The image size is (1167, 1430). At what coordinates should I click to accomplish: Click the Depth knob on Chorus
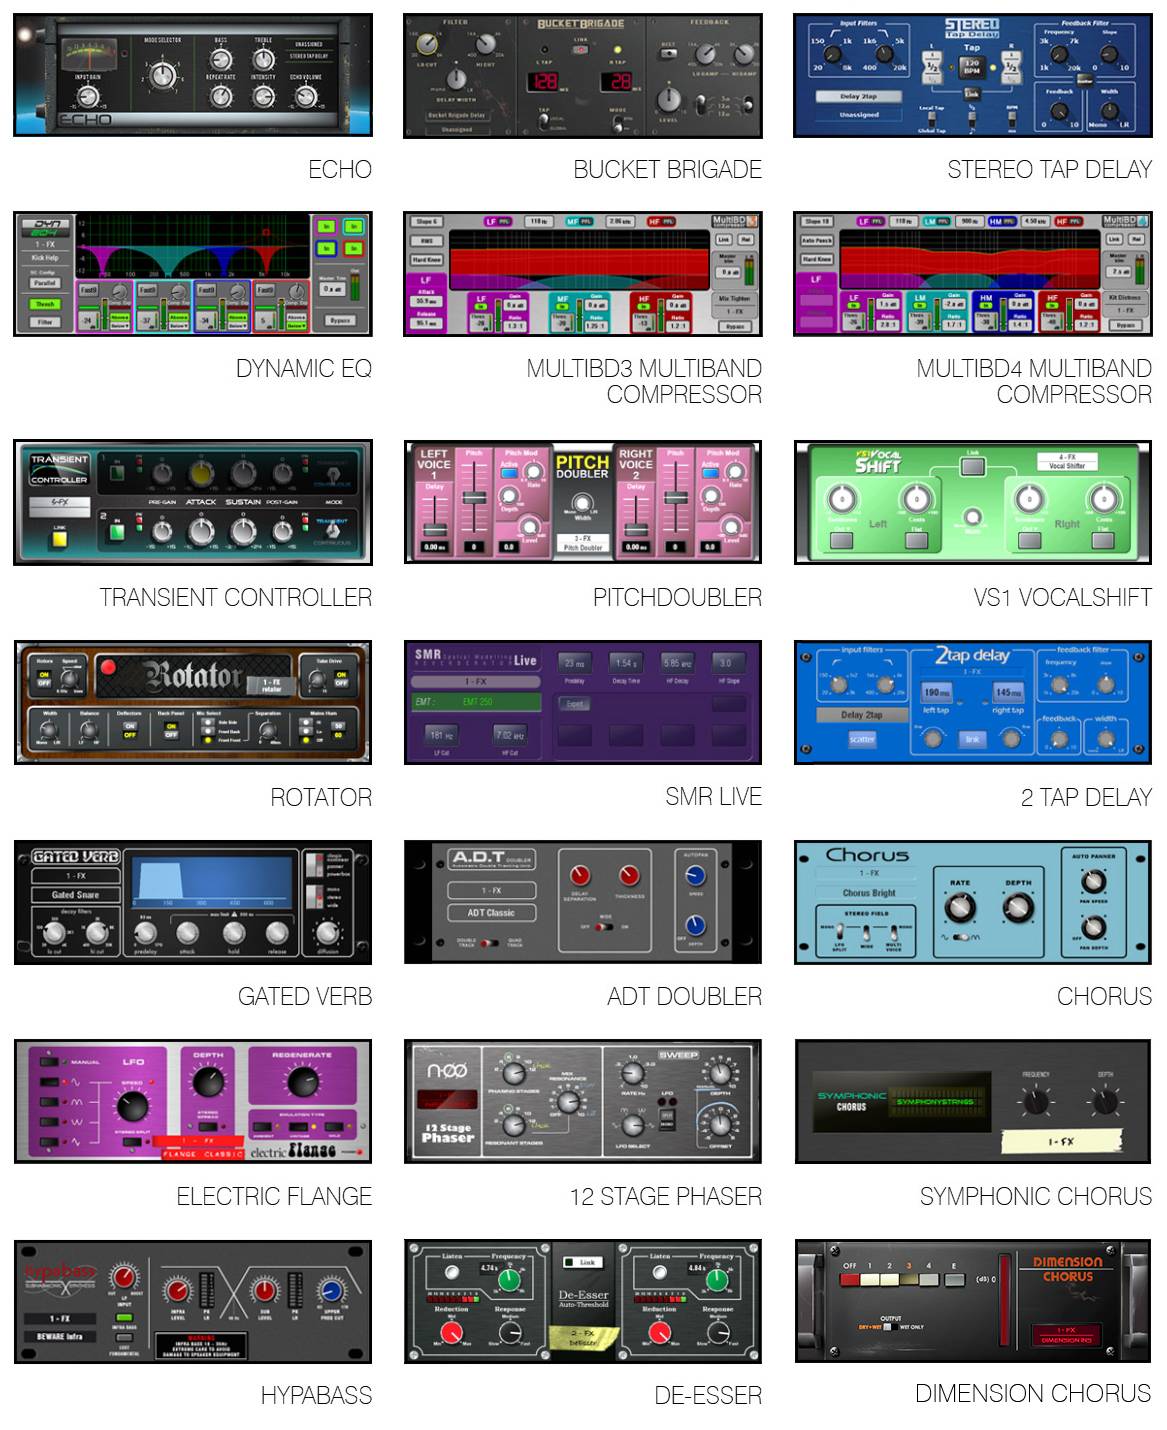point(1018,908)
